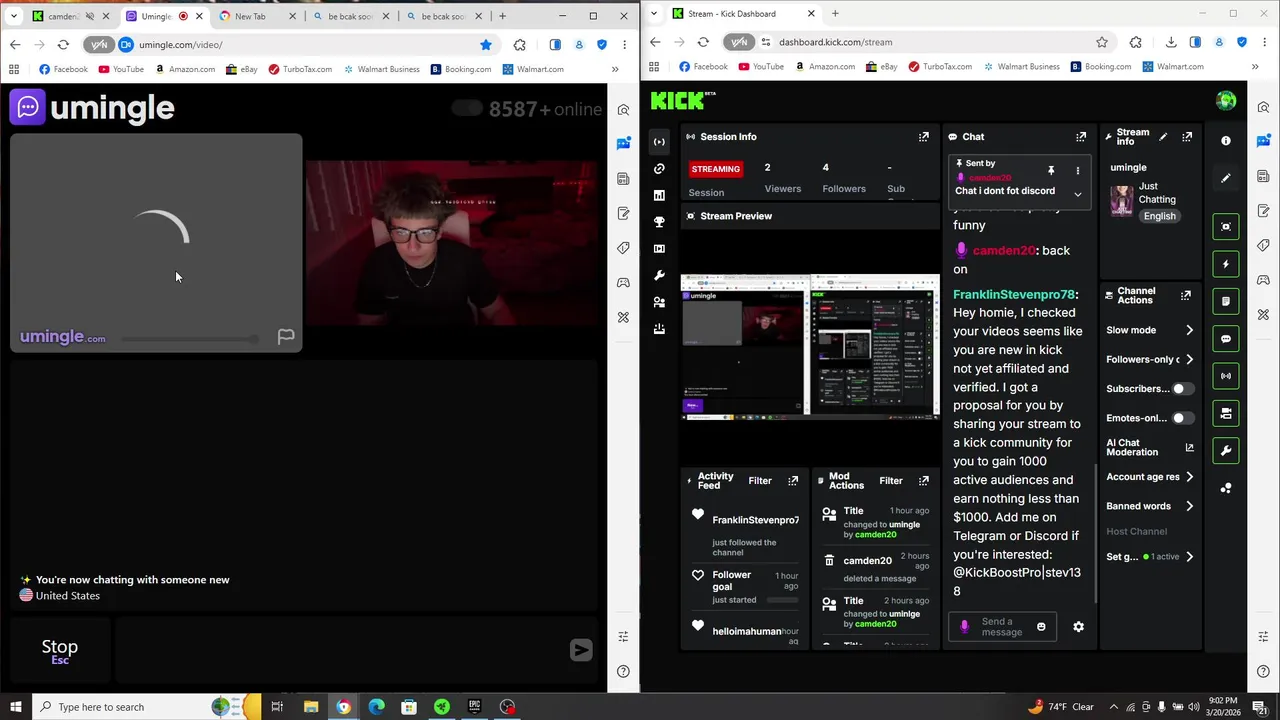Pop out the Mod Actions panel

[x=924, y=481]
